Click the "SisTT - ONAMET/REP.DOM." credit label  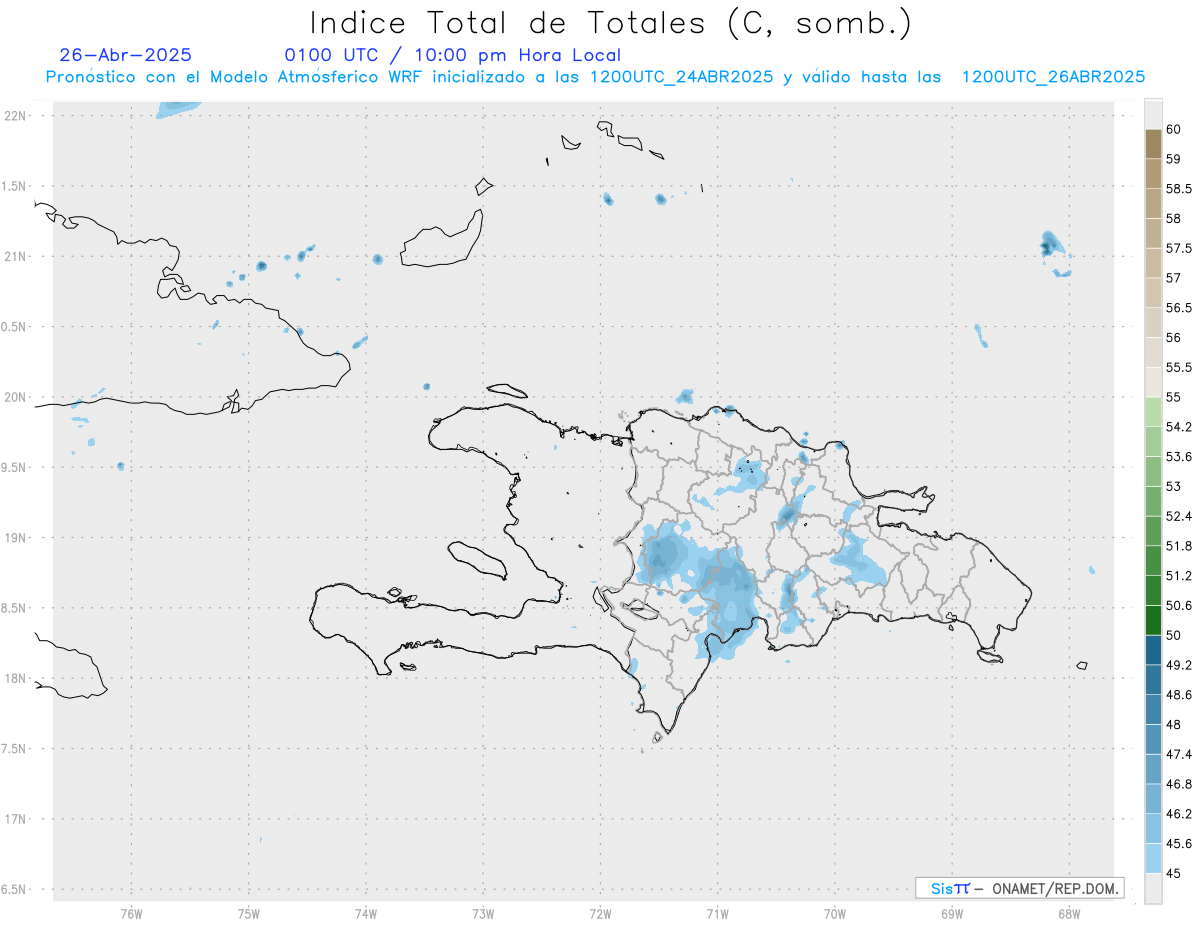click(x=1019, y=888)
